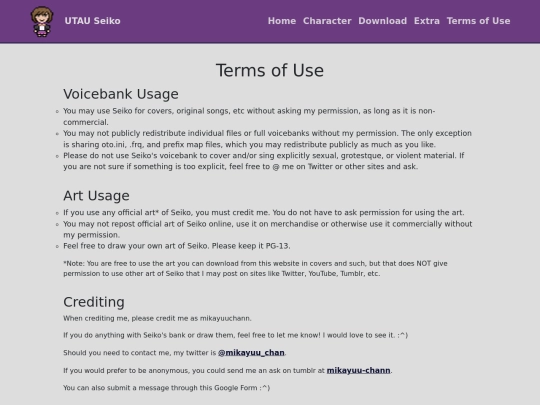Click the 'You may use Seiko for covers' bullet
Screen dimensions: 540x405
pos(249,116)
